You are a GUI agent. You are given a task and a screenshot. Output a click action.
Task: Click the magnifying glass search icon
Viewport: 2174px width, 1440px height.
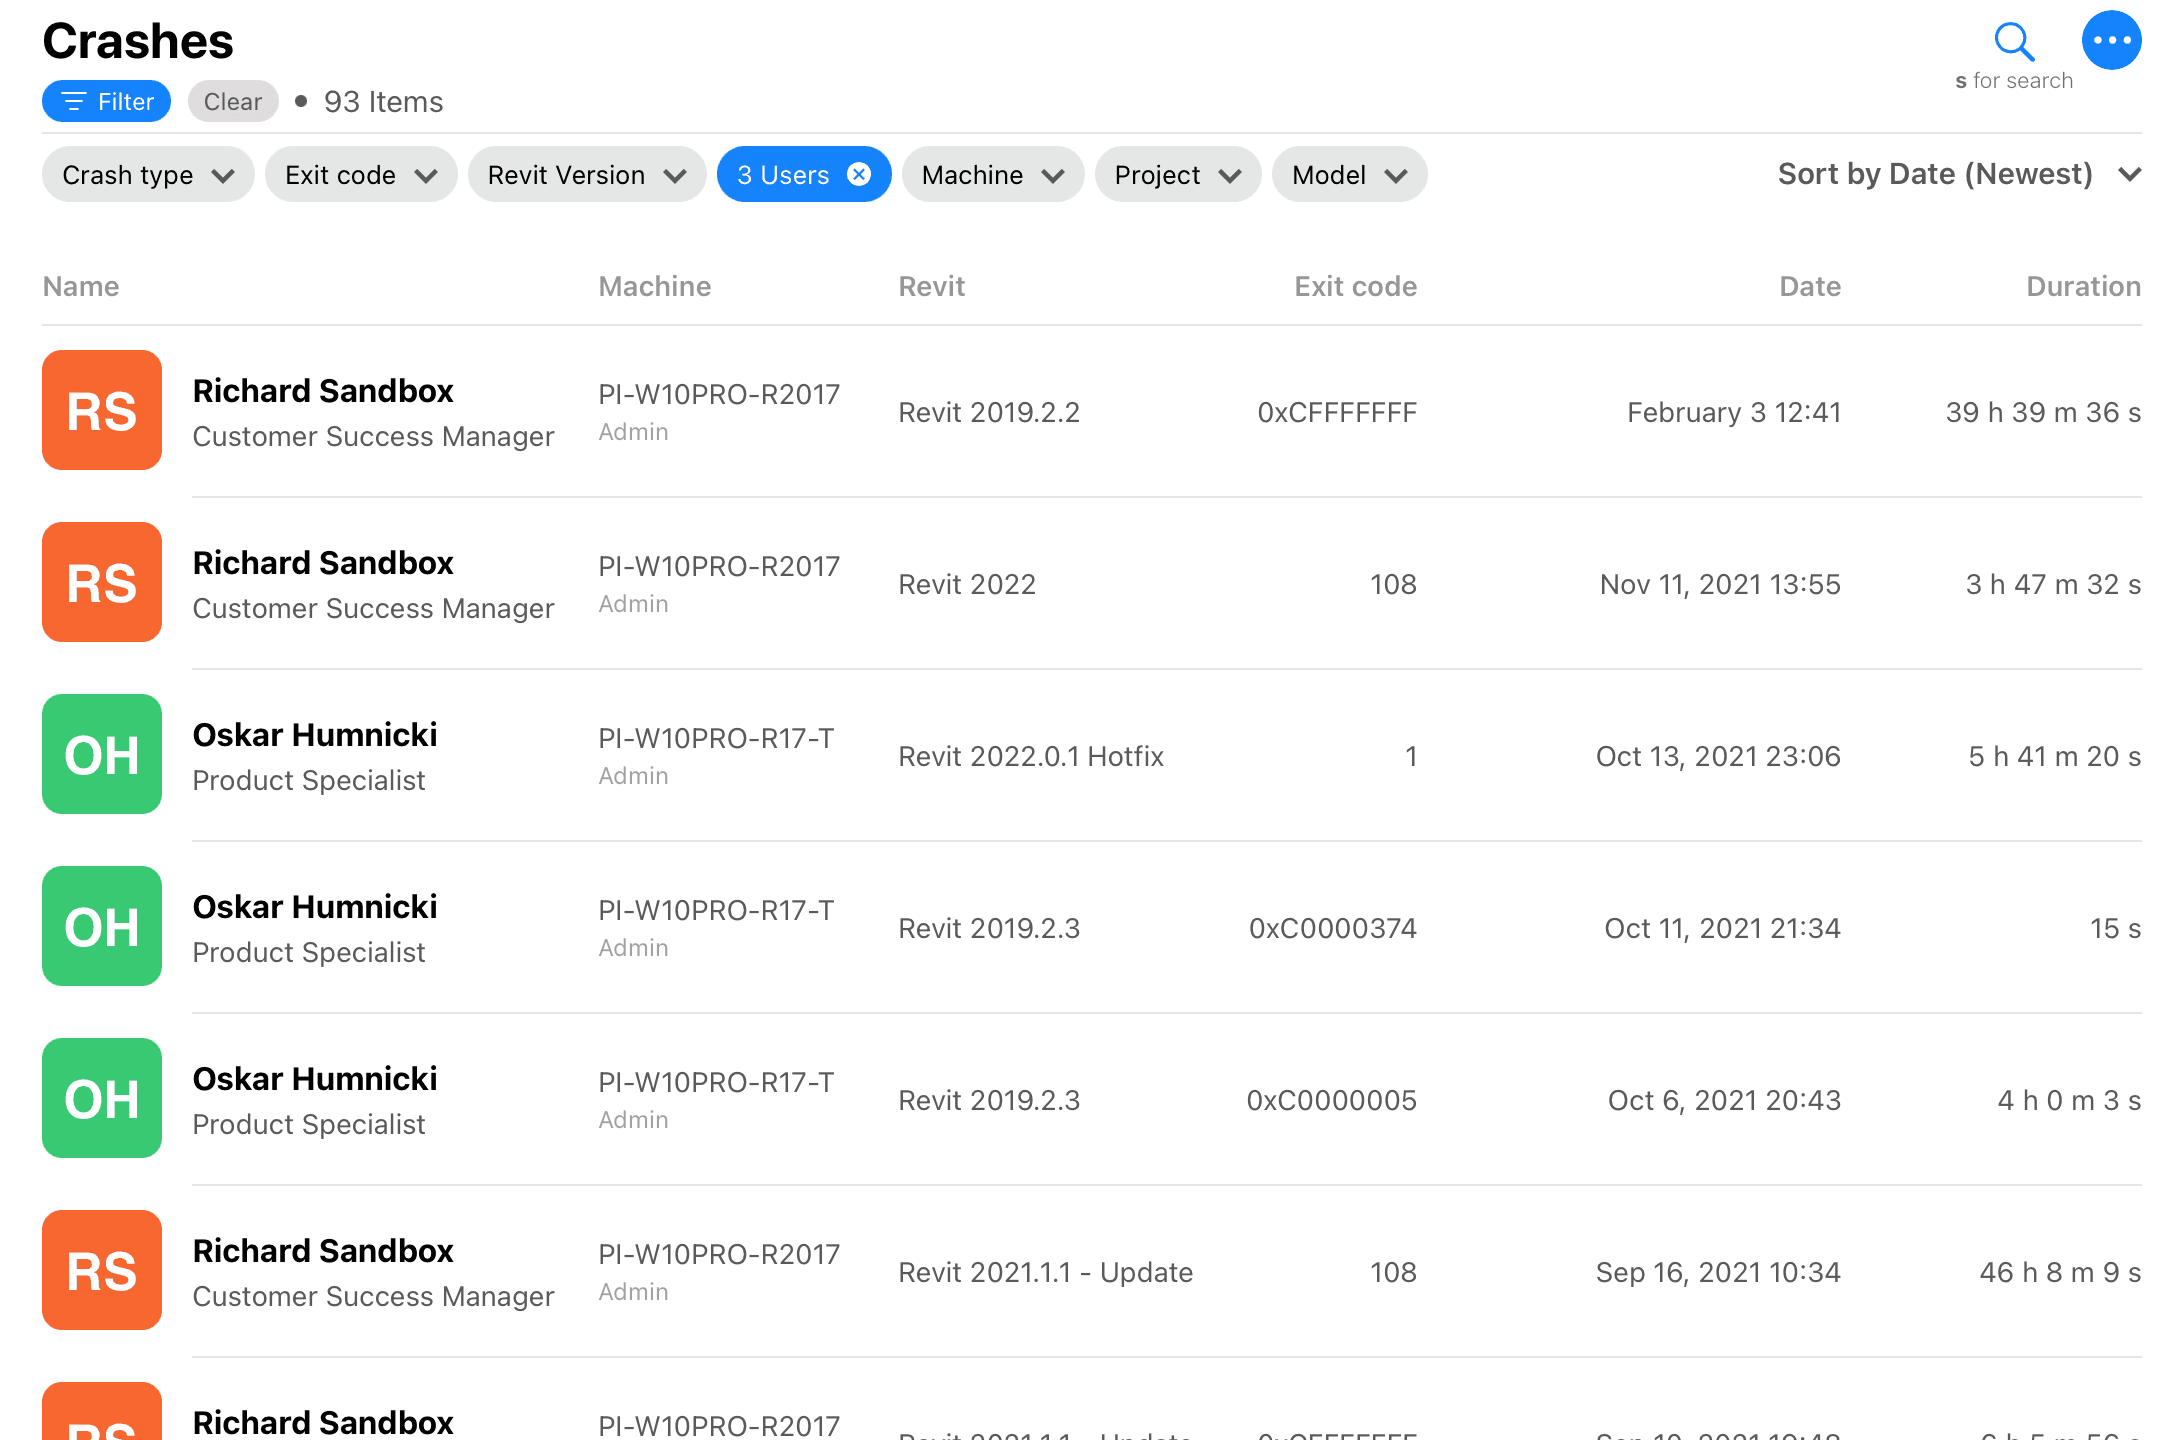coord(2013,42)
